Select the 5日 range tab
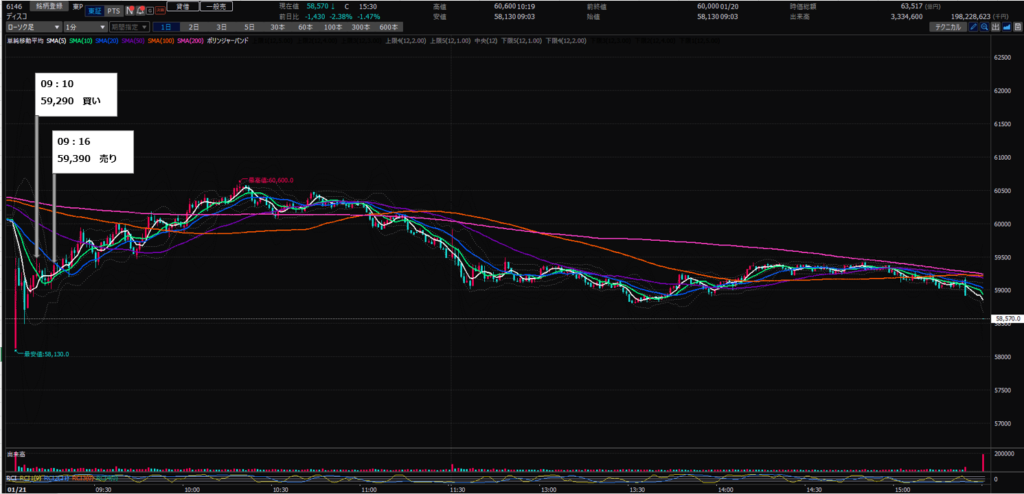The image size is (1024, 494). 248,27
